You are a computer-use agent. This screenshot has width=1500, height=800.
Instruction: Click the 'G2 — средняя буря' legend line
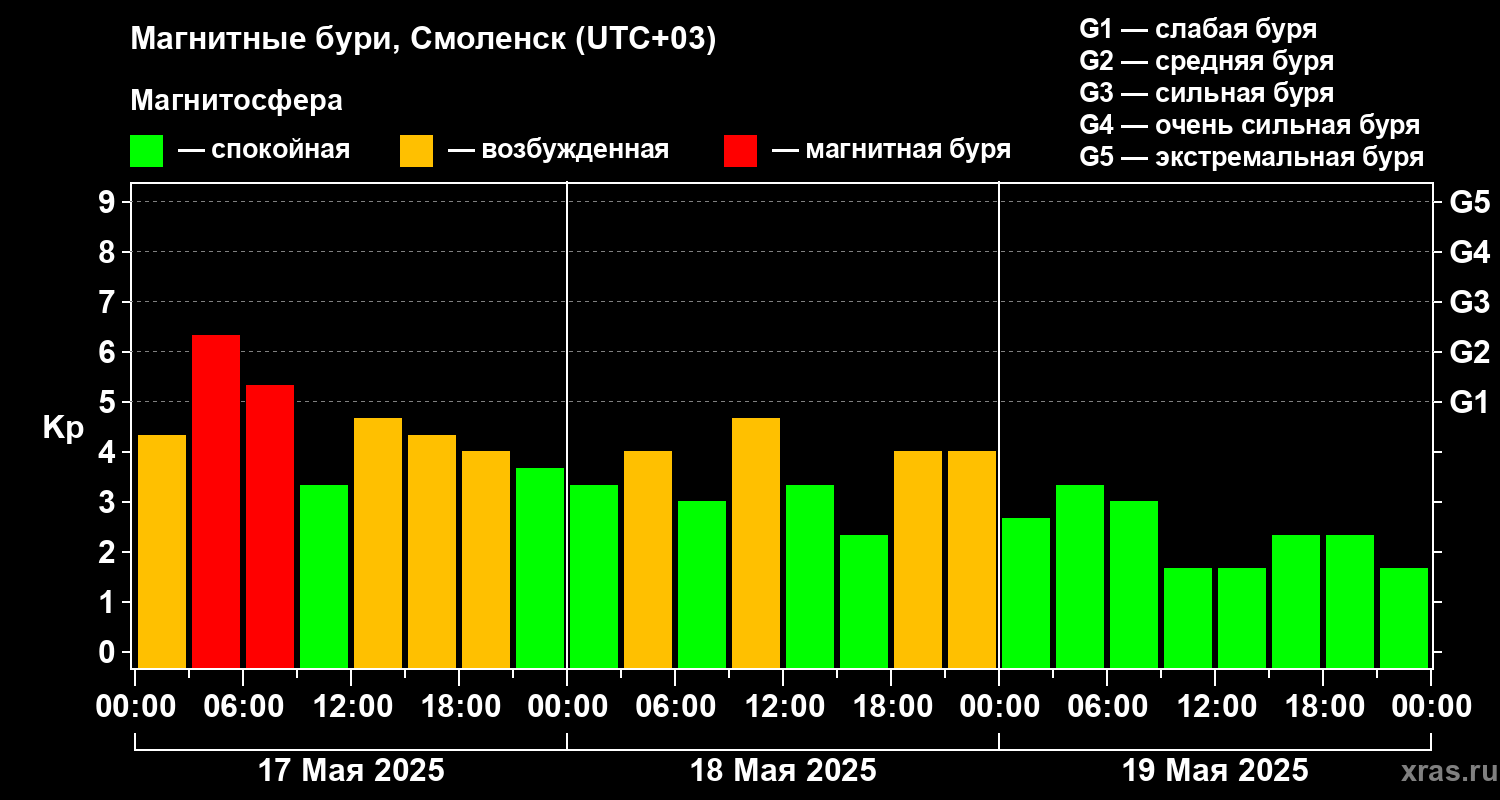click(x=1207, y=61)
